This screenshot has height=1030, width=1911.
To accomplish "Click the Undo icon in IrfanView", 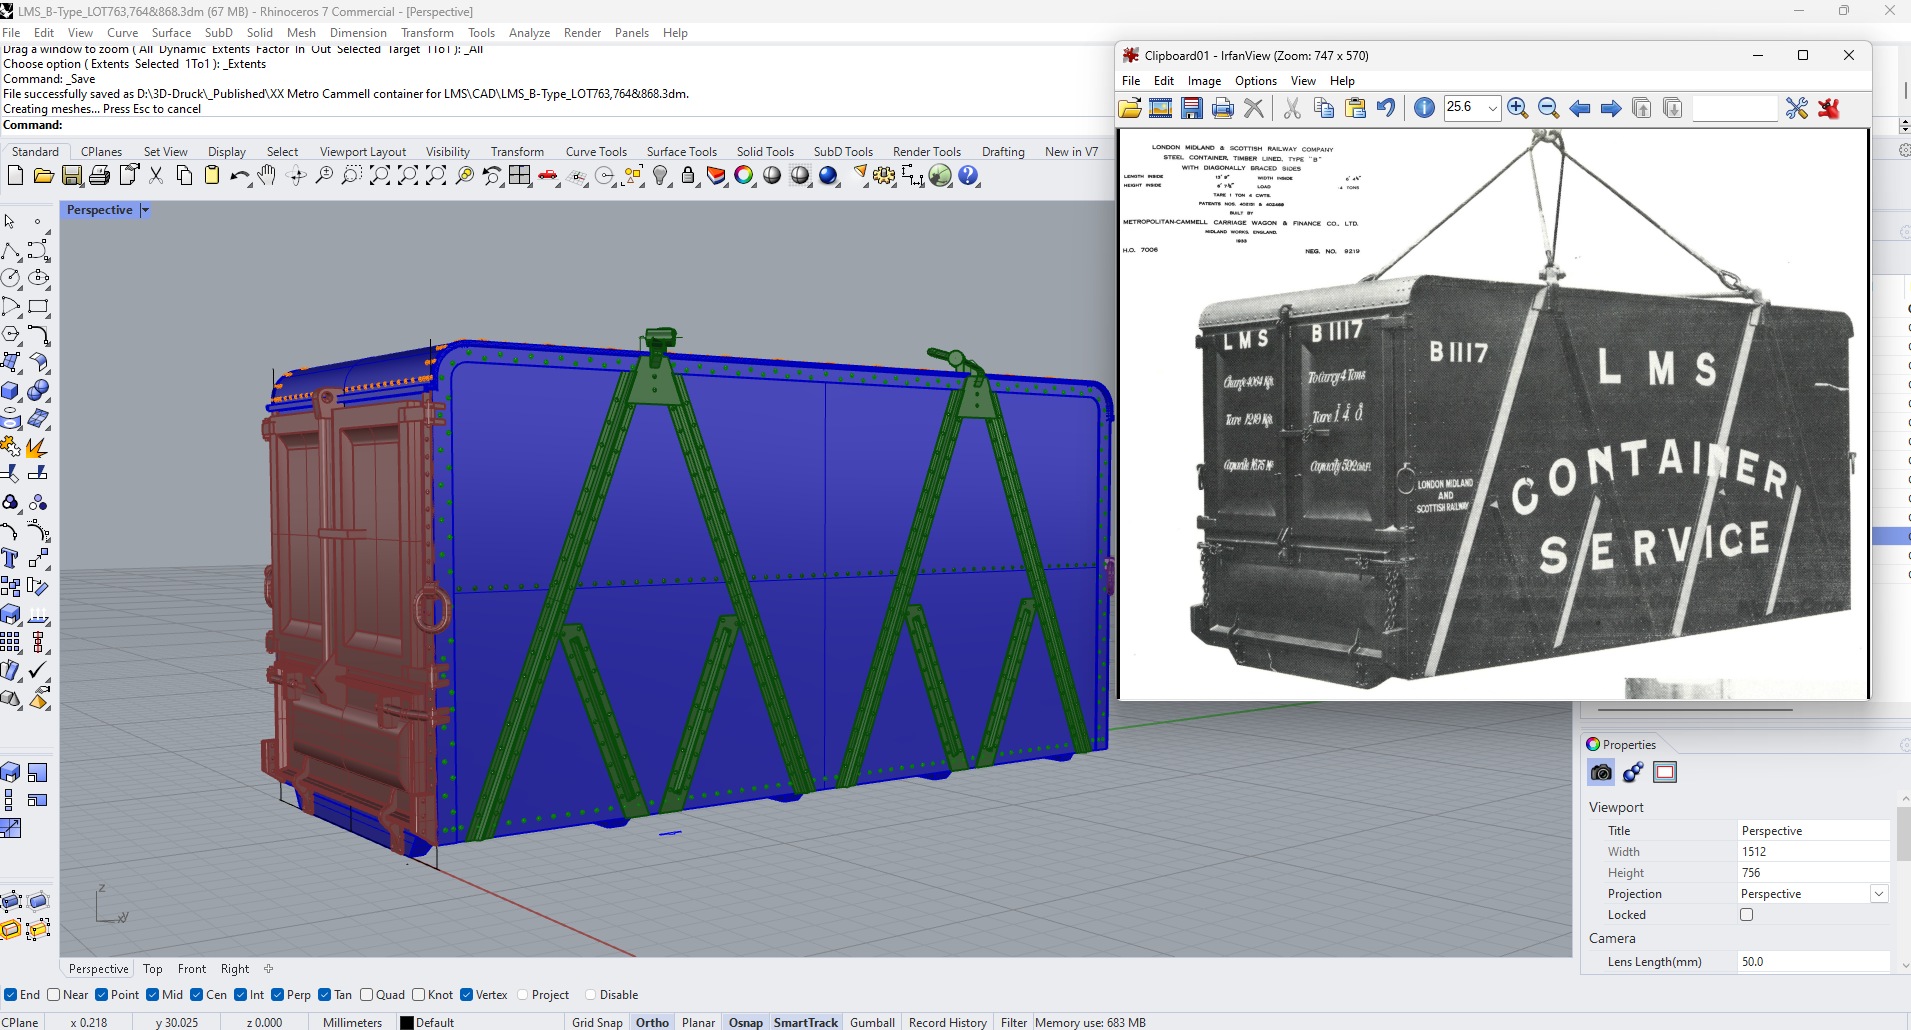I will tap(1388, 108).
